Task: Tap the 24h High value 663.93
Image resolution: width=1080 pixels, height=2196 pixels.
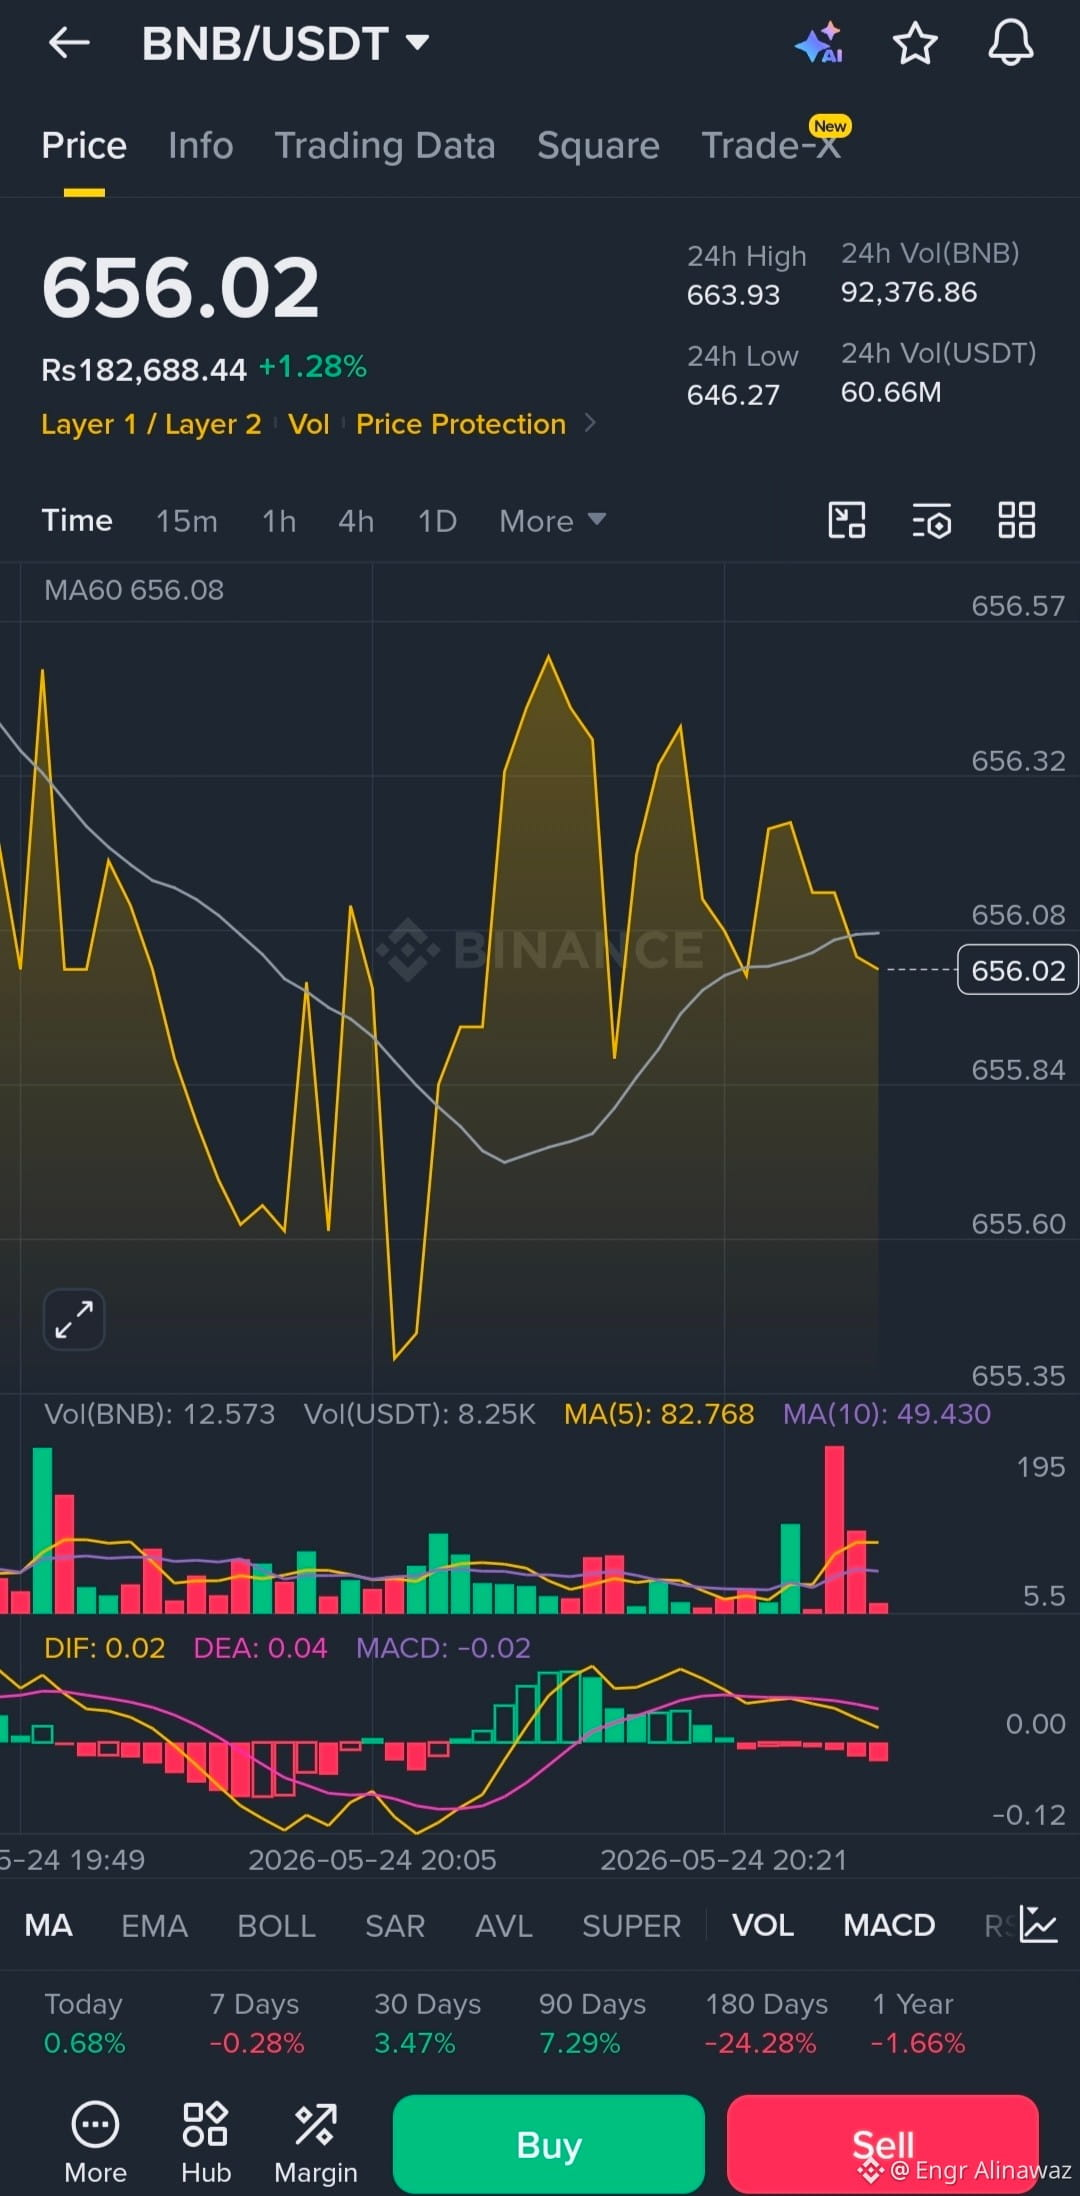Action: [x=733, y=295]
